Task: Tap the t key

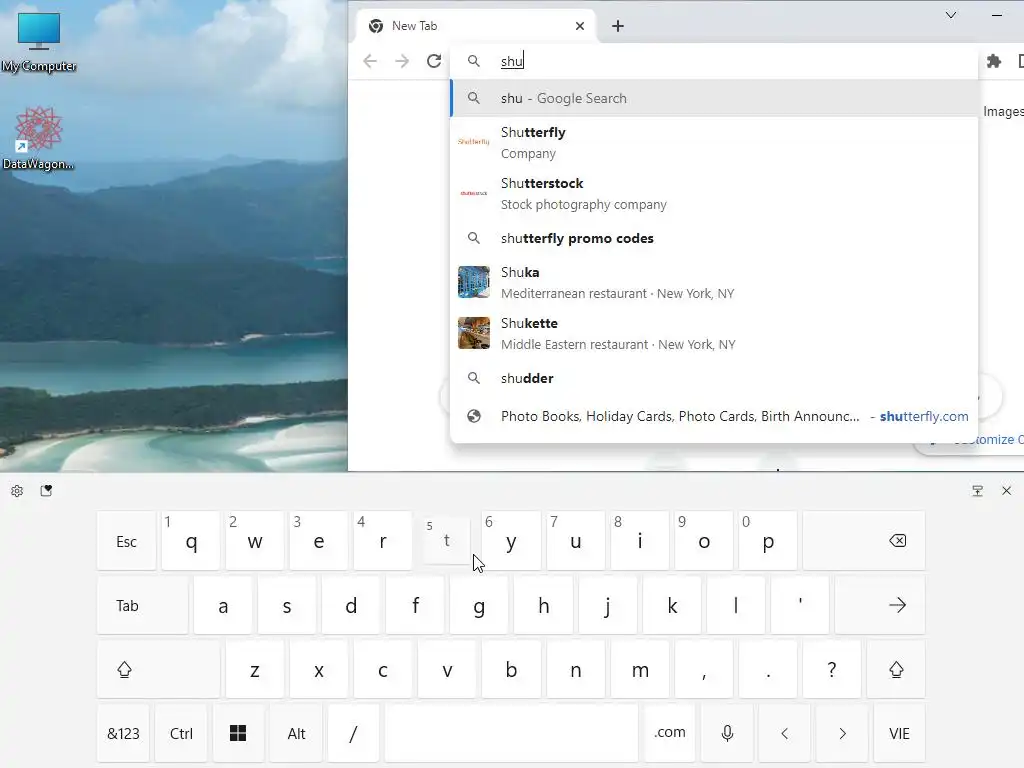Action: pyautogui.click(x=447, y=541)
